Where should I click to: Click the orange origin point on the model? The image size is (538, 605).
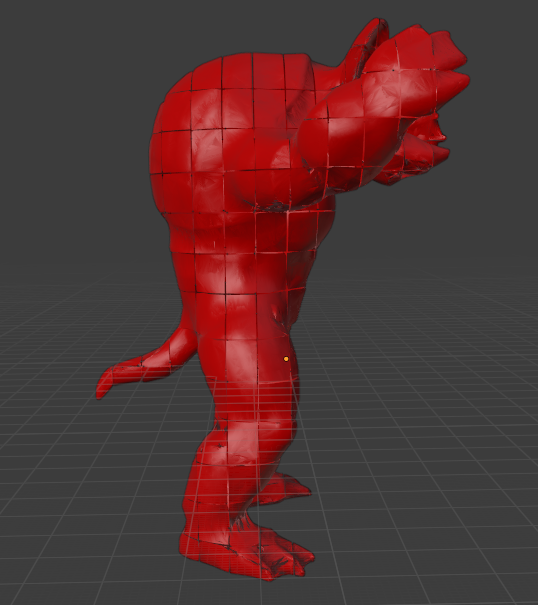[286, 359]
